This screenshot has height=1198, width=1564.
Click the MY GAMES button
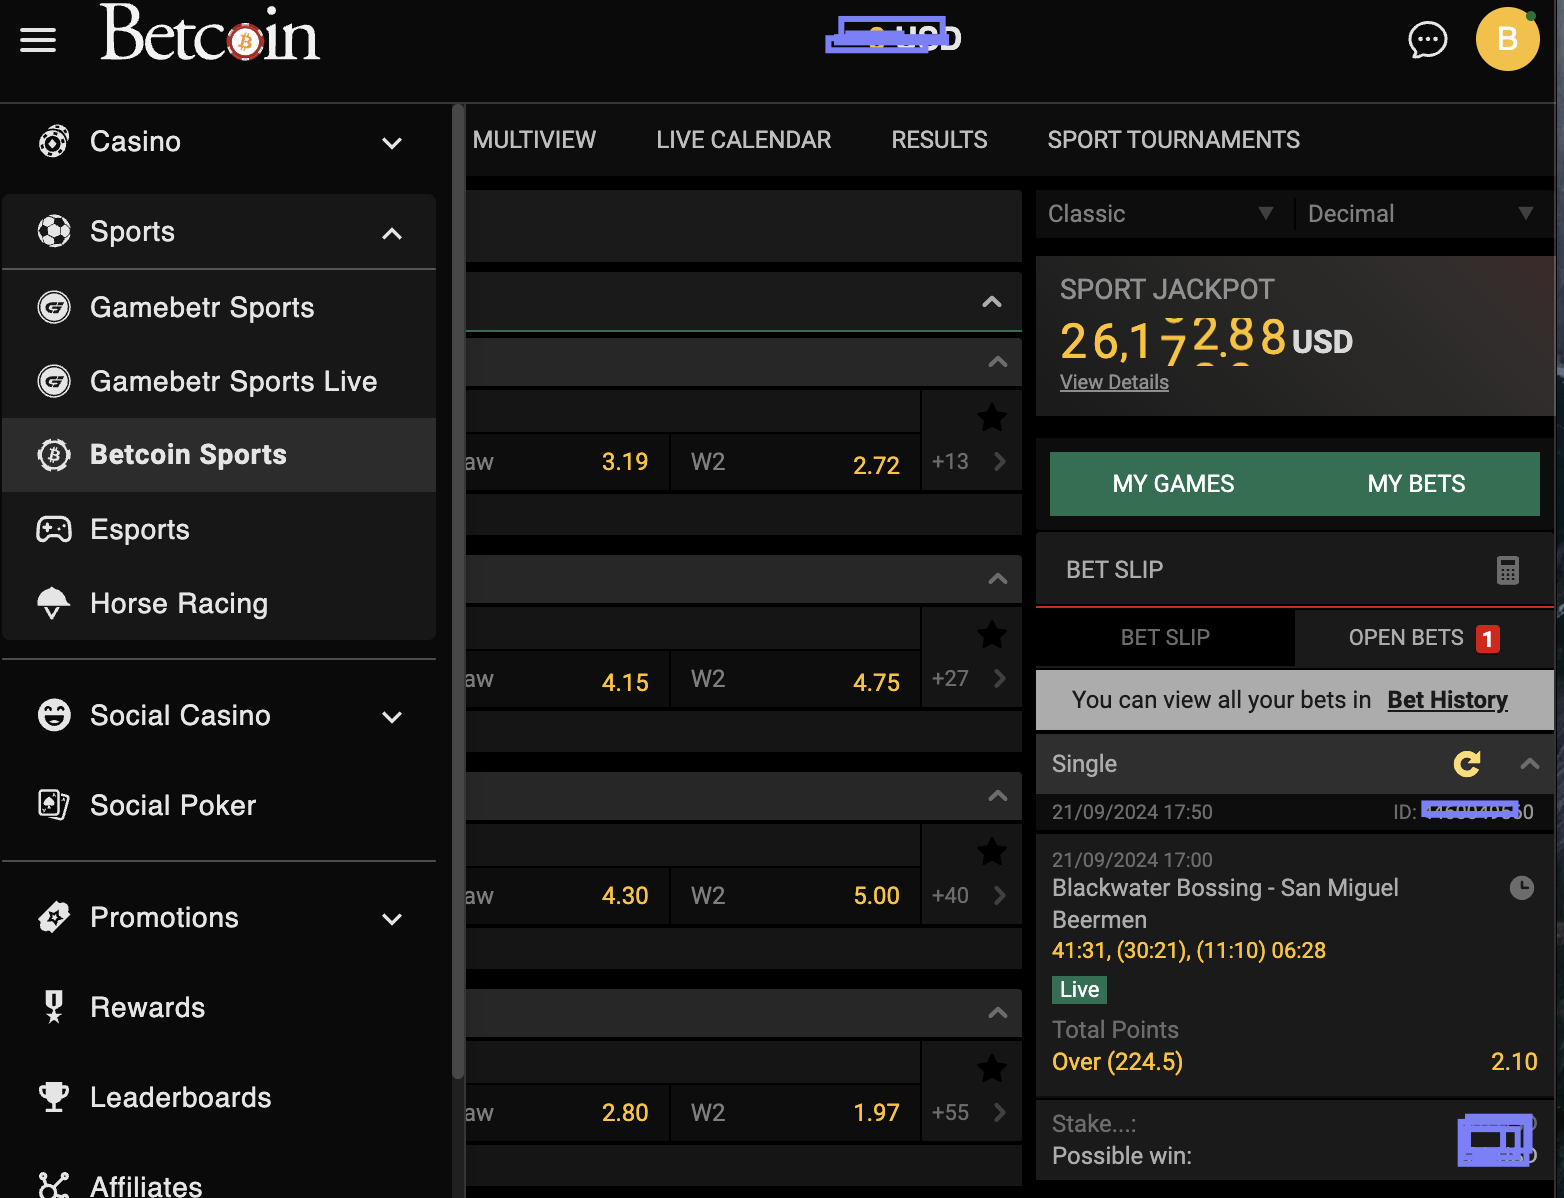[x=1173, y=484]
